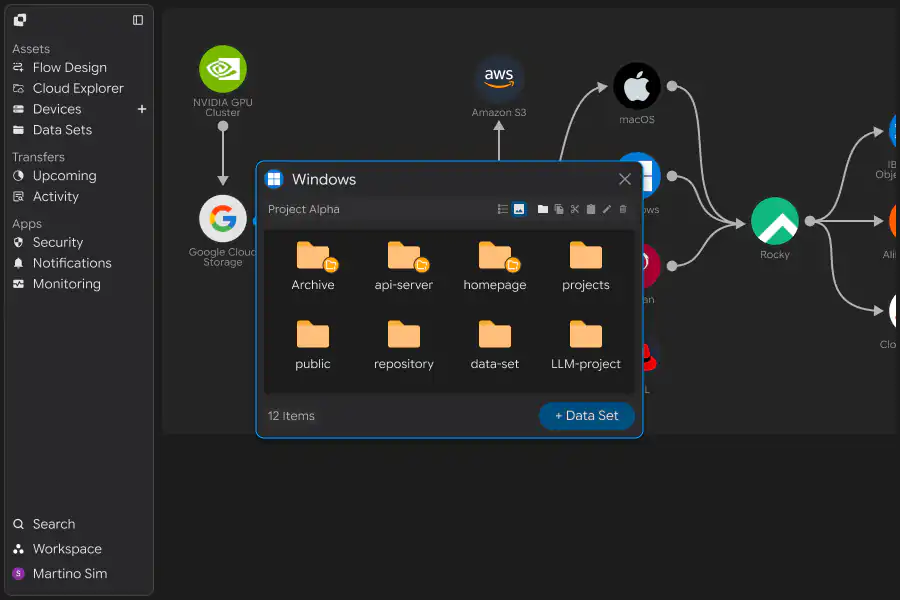Select the Rocky Linux node
The height and width of the screenshot is (600, 900).
coord(775,221)
